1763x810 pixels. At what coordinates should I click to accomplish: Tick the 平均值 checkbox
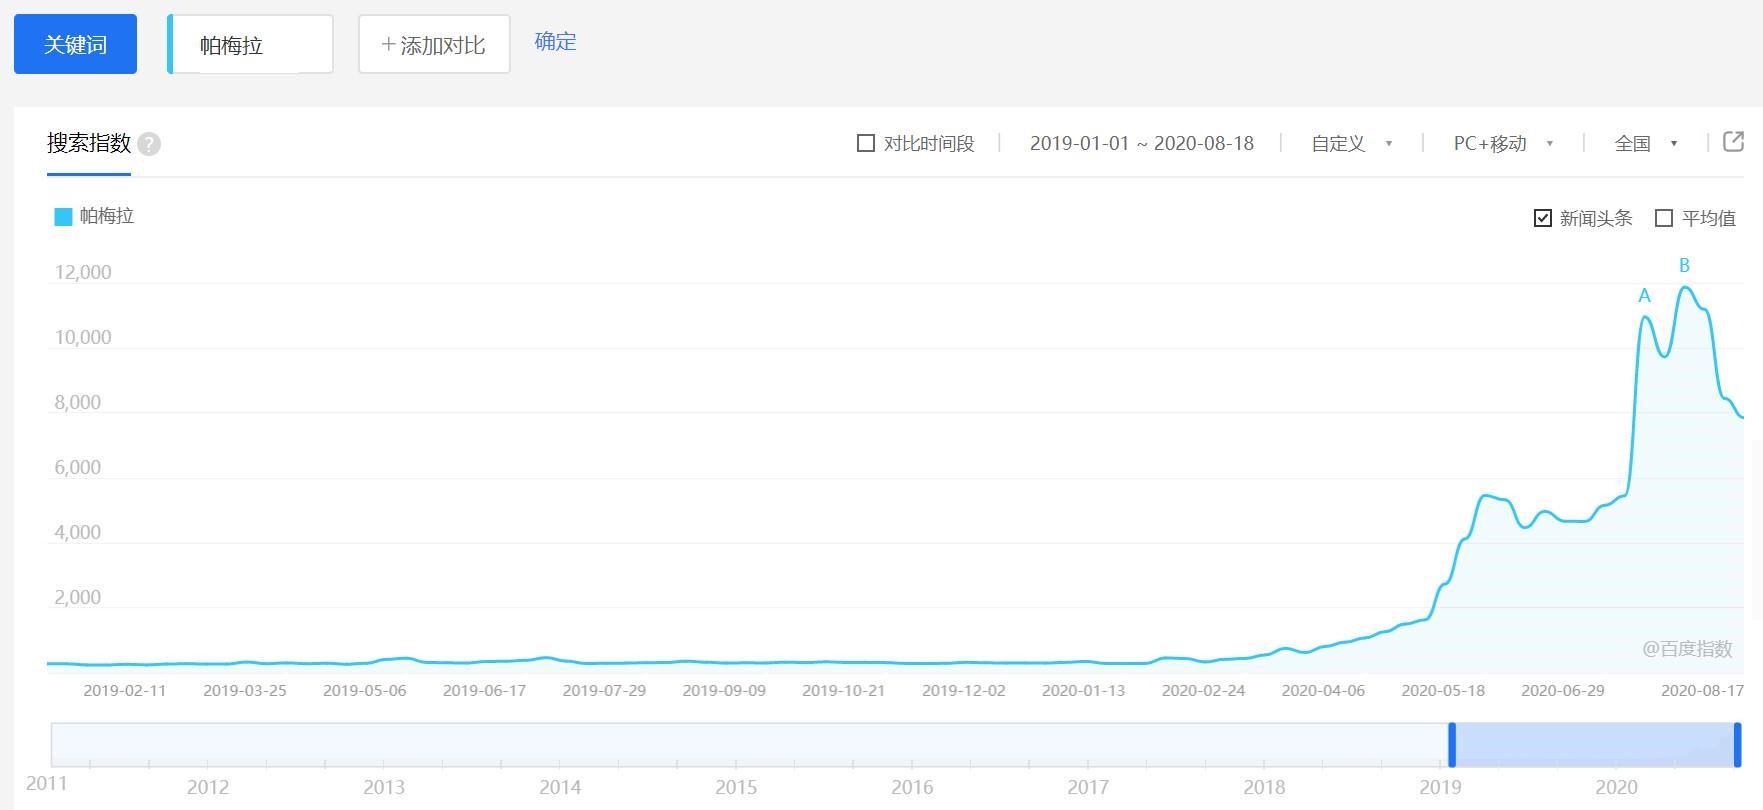[x=1664, y=218]
